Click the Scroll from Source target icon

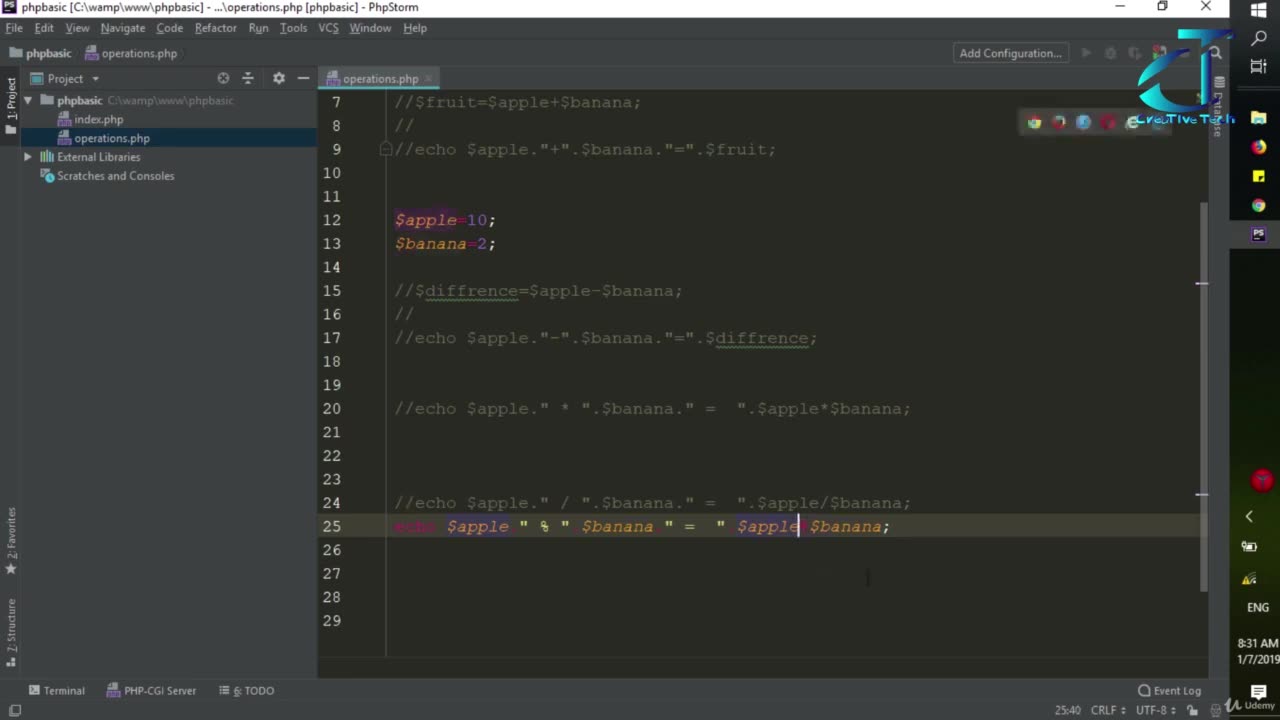[223, 78]
